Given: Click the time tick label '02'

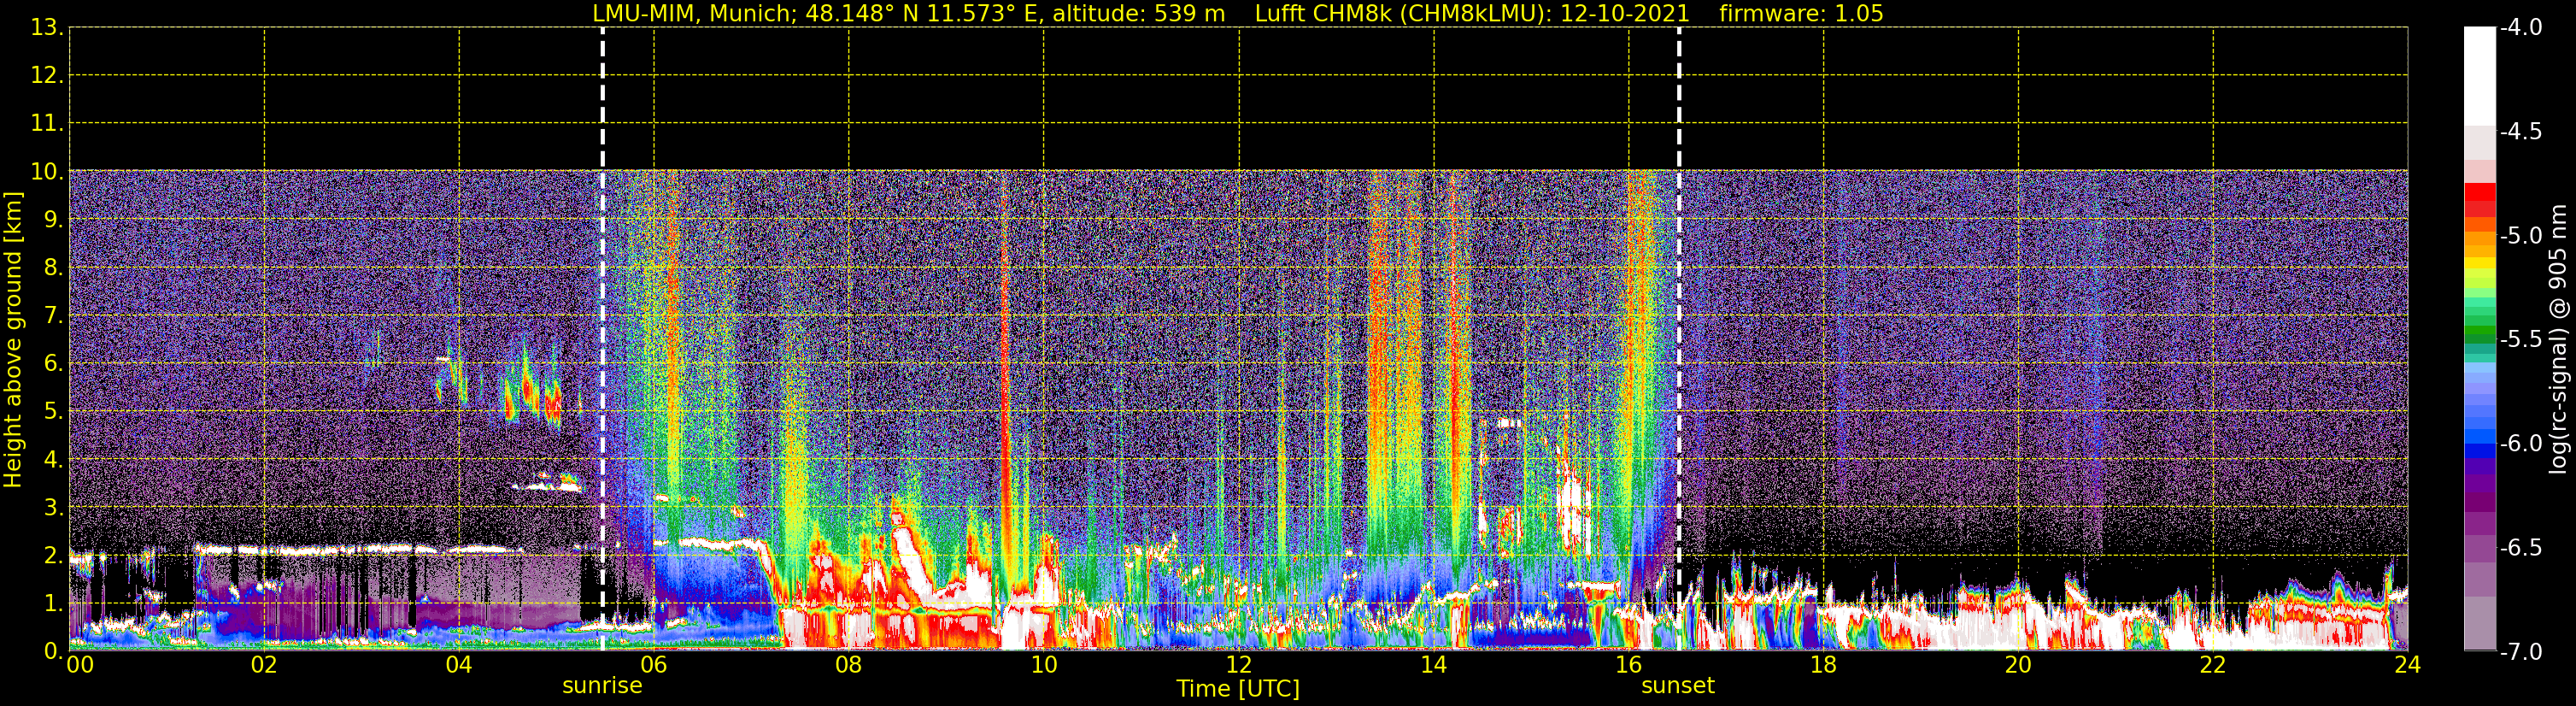Looking at the screenshot, I should coord(264,665).
